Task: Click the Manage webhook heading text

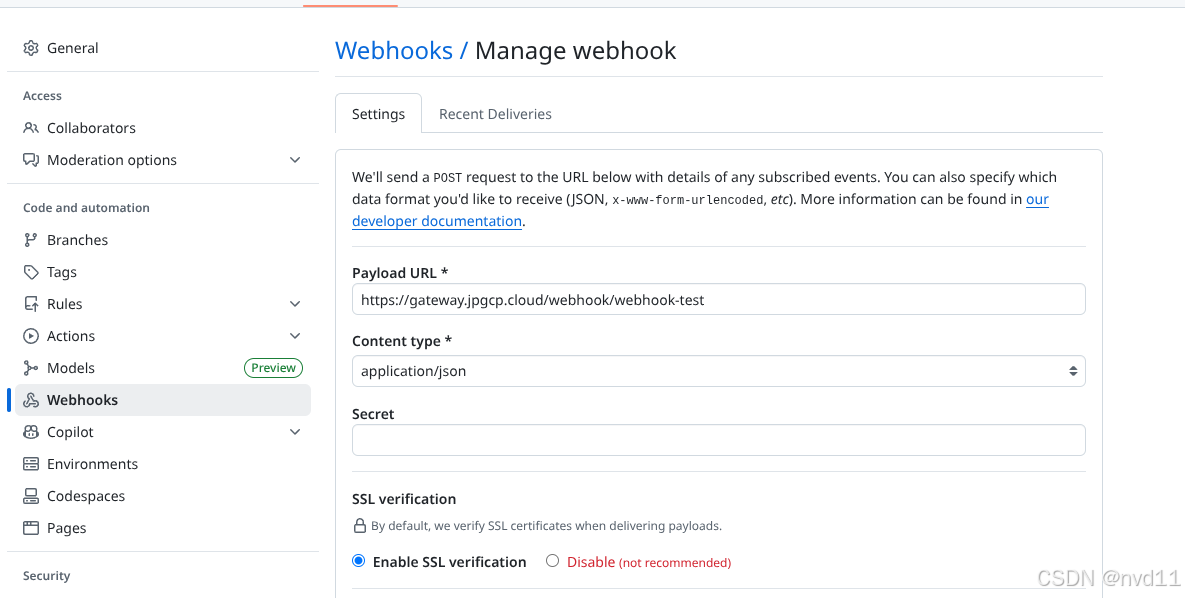Action: coord(575,51)
